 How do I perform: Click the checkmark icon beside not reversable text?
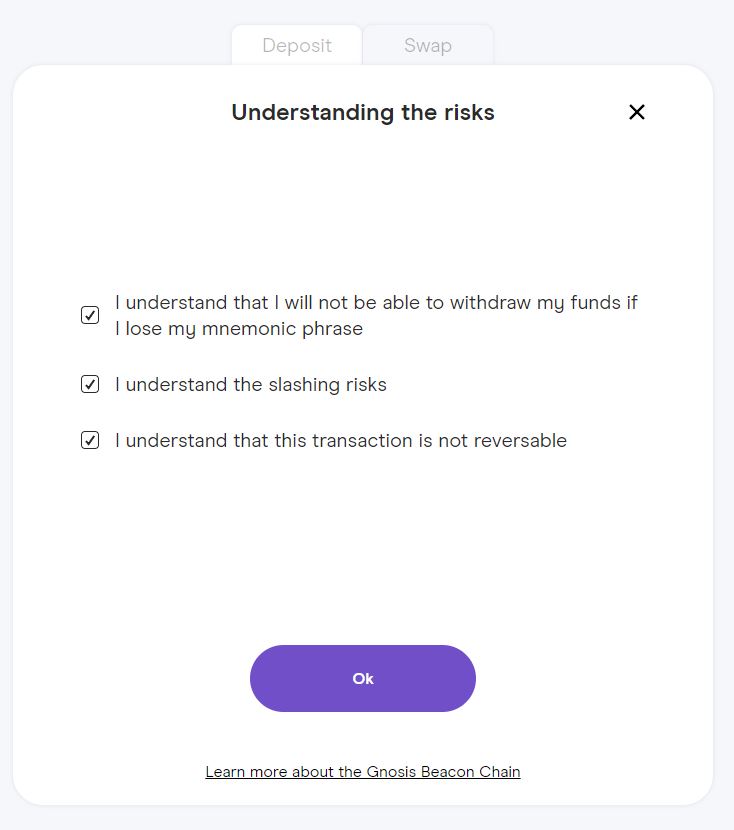pyautogui.click(x=90, y=440)
